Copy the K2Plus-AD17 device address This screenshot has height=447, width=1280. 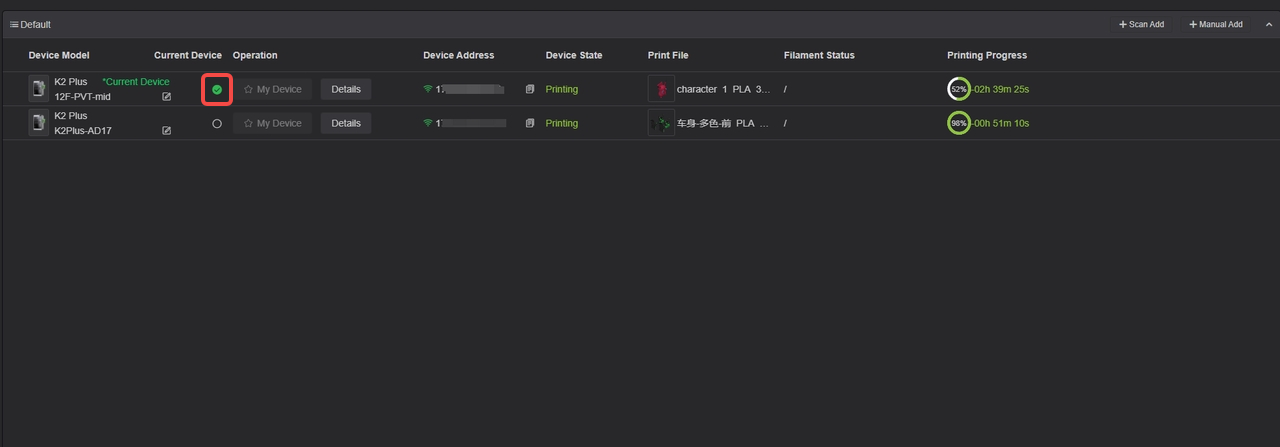[x=530, y=123]
